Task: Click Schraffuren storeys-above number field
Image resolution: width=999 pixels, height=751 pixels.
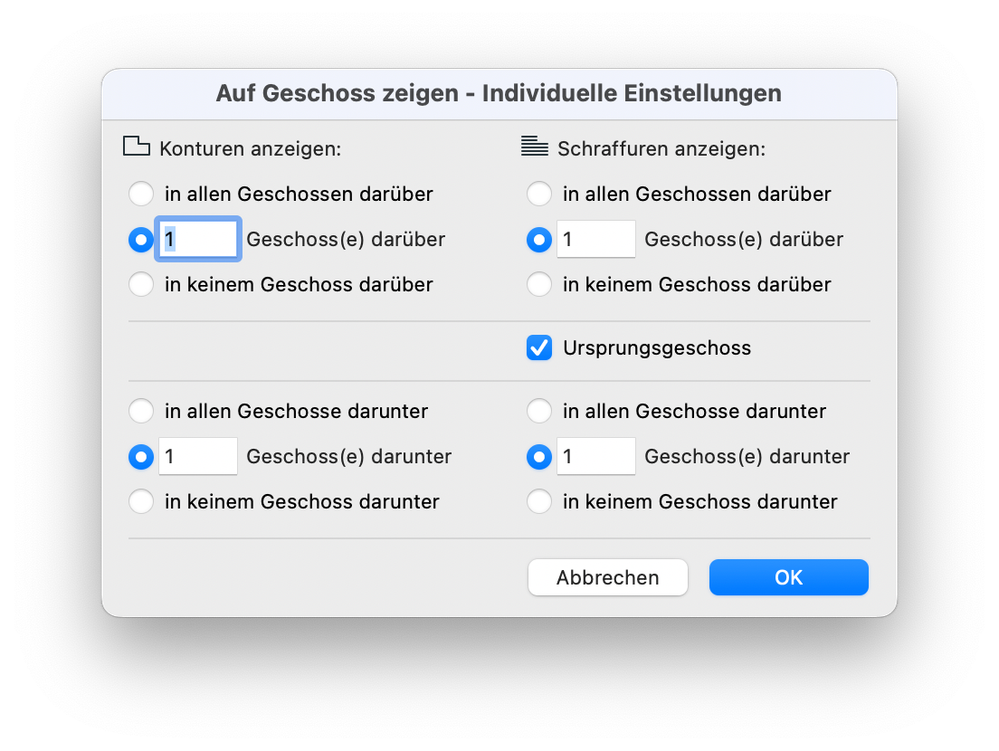Action: [596, 240]
